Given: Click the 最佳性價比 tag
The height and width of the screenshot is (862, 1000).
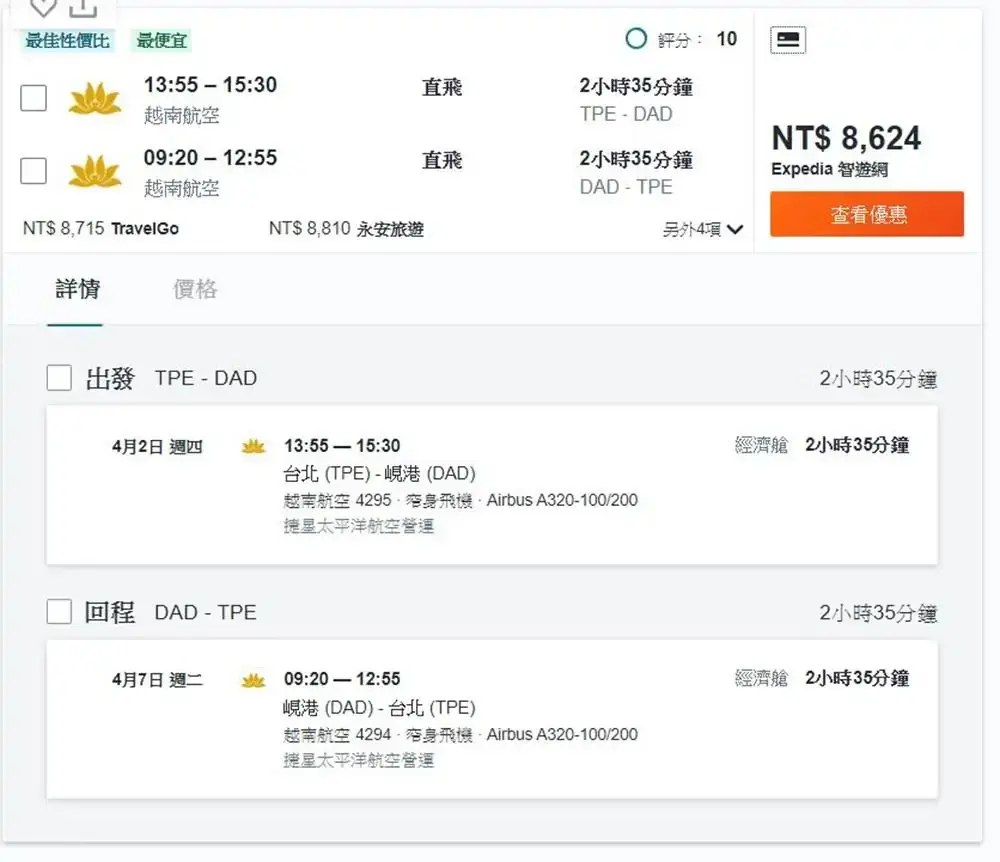Looking at the screenshot, I should pos(68,41).
